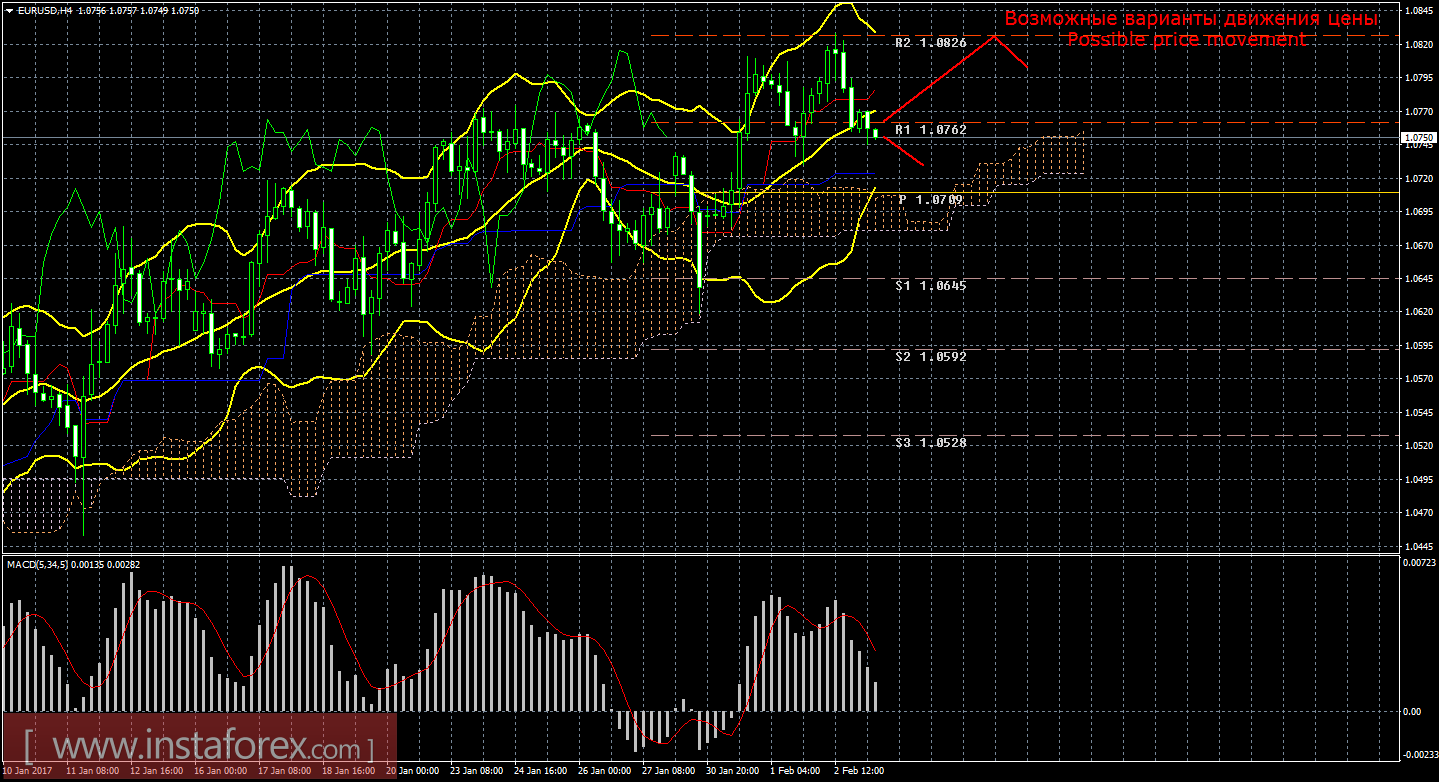Click the 30 Jan 20:00 time label
The width and height of the screenshot is (1439, 782).
[x=732, y=772]
